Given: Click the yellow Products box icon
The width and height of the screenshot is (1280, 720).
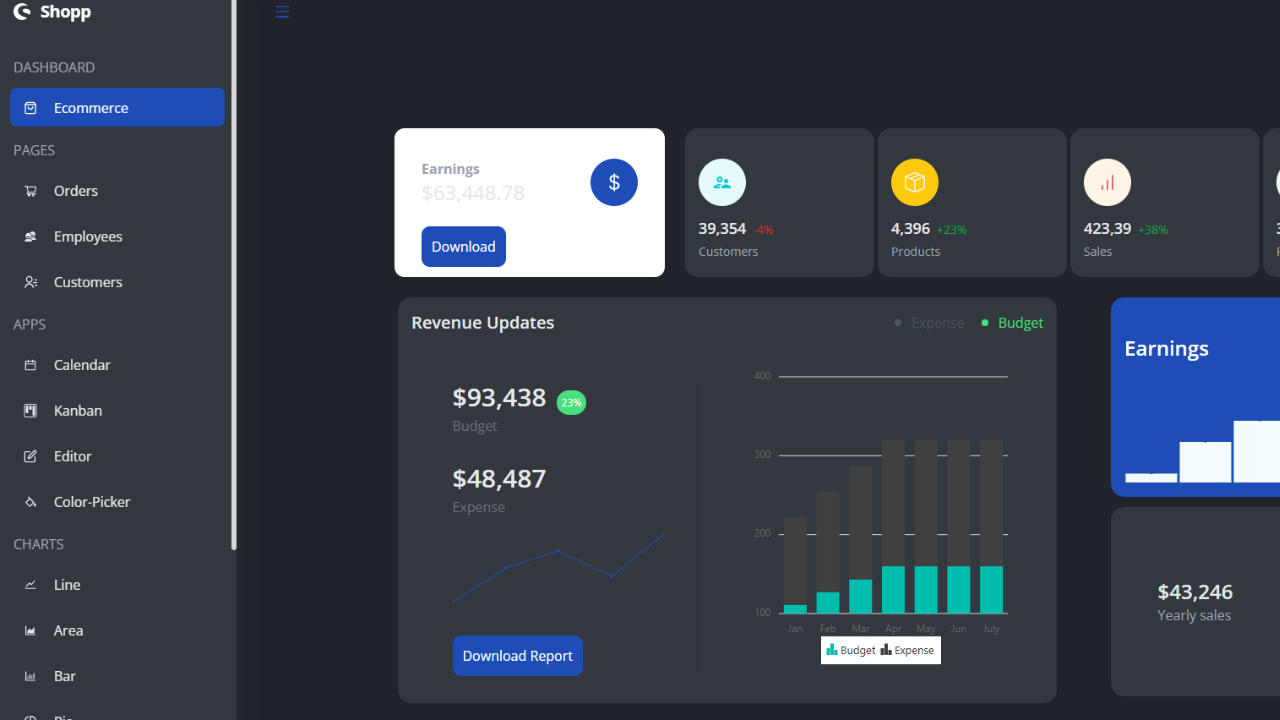Looking at the screenshot, I should click(x=915, y=182).
